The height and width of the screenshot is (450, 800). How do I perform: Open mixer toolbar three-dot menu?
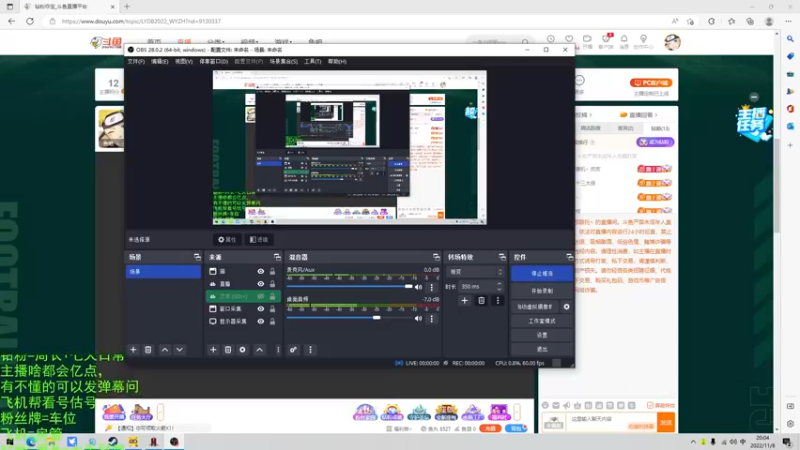(x=310, y=349)
